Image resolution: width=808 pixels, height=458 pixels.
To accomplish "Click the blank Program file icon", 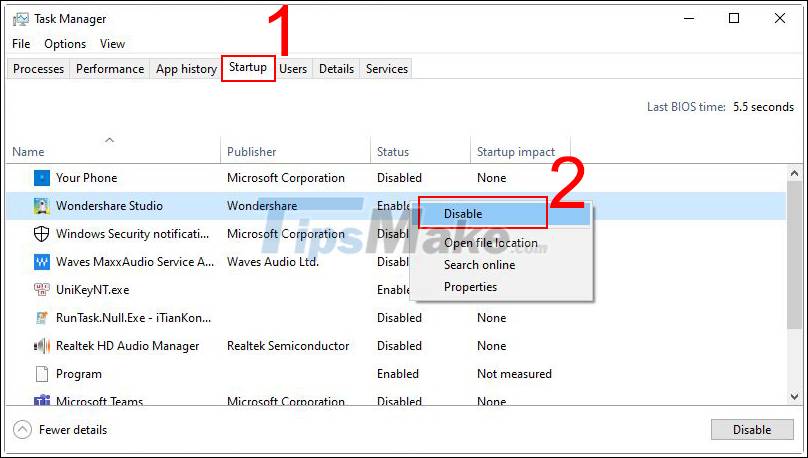I will (42, 374).
